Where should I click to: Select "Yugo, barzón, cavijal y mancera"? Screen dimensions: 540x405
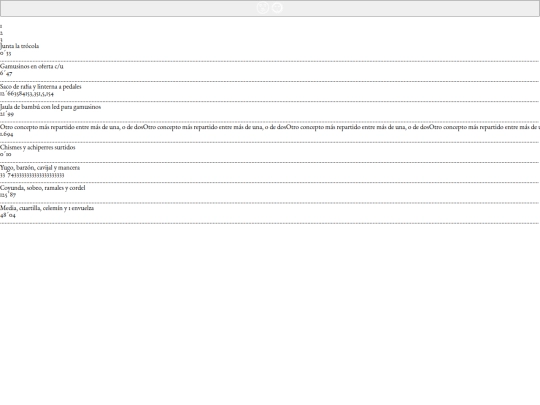(x=40, y=168)
